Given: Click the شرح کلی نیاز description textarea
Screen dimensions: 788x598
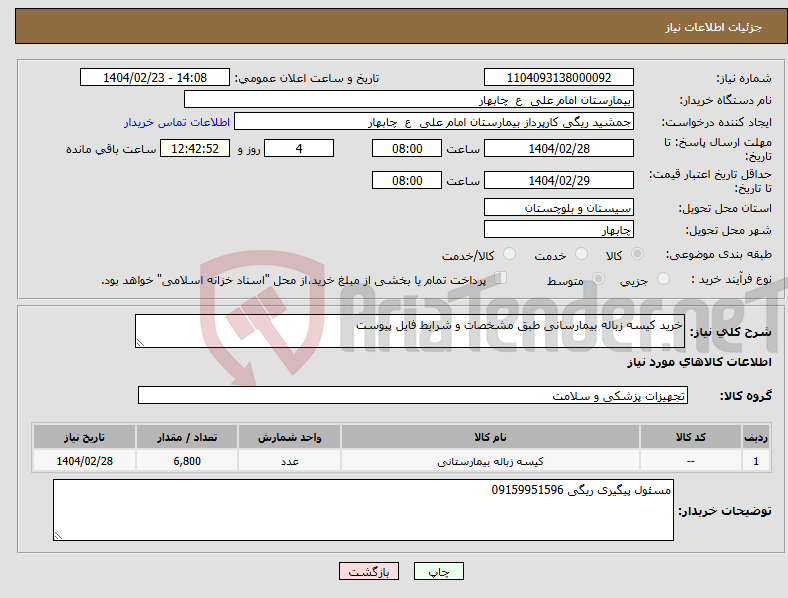Looking at the screenshot, I should click(410, 331).
